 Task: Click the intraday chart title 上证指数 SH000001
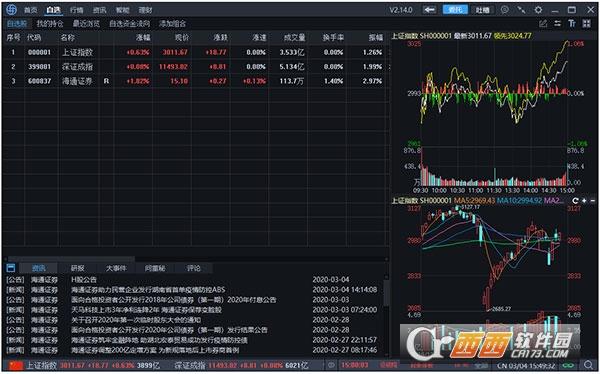(421, 36)
